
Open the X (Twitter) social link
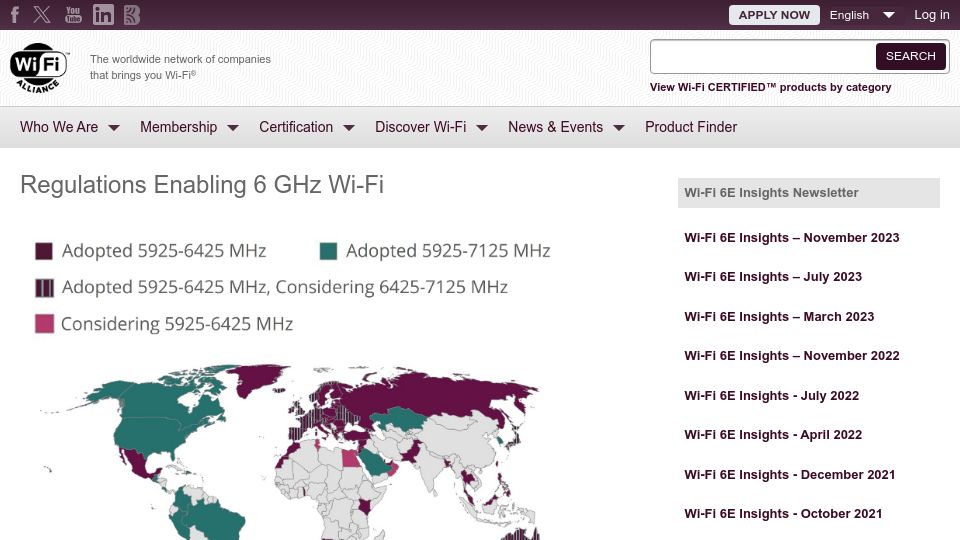pyautogui.click(x=42, y=15)
